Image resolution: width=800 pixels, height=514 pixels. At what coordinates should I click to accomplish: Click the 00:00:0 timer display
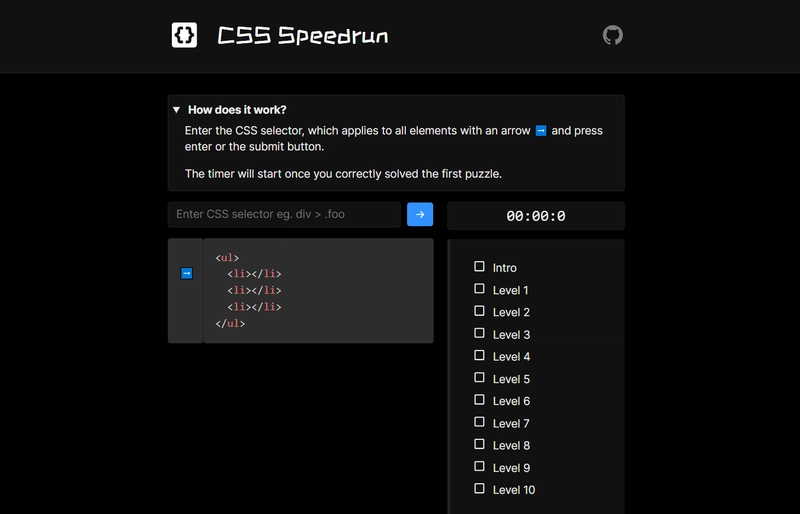pos(536,216)
